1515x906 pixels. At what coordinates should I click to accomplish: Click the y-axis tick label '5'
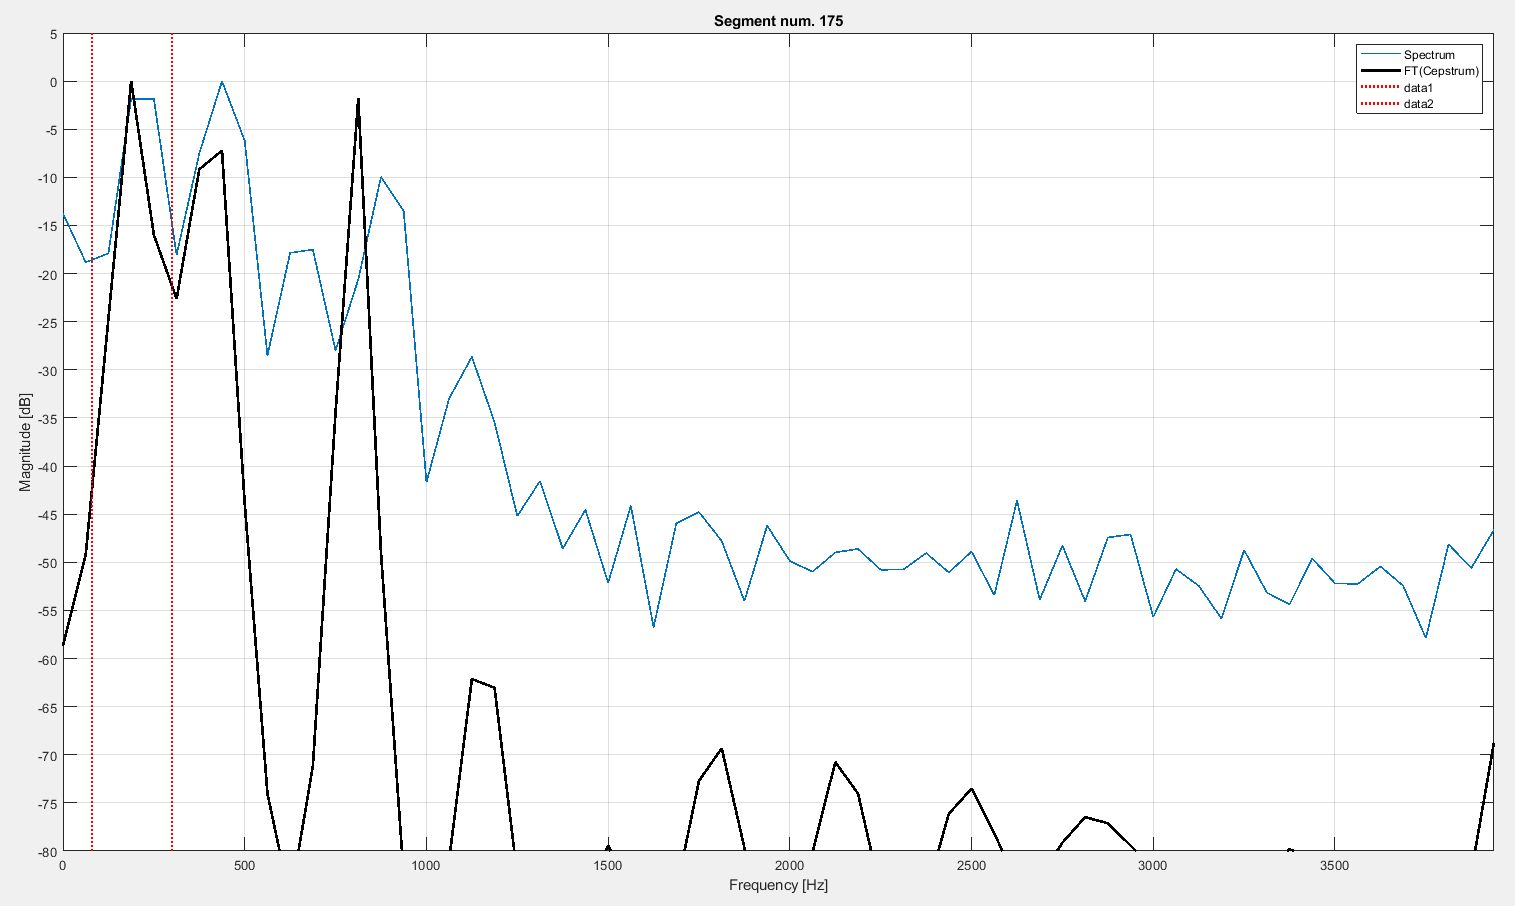point(54,34)
